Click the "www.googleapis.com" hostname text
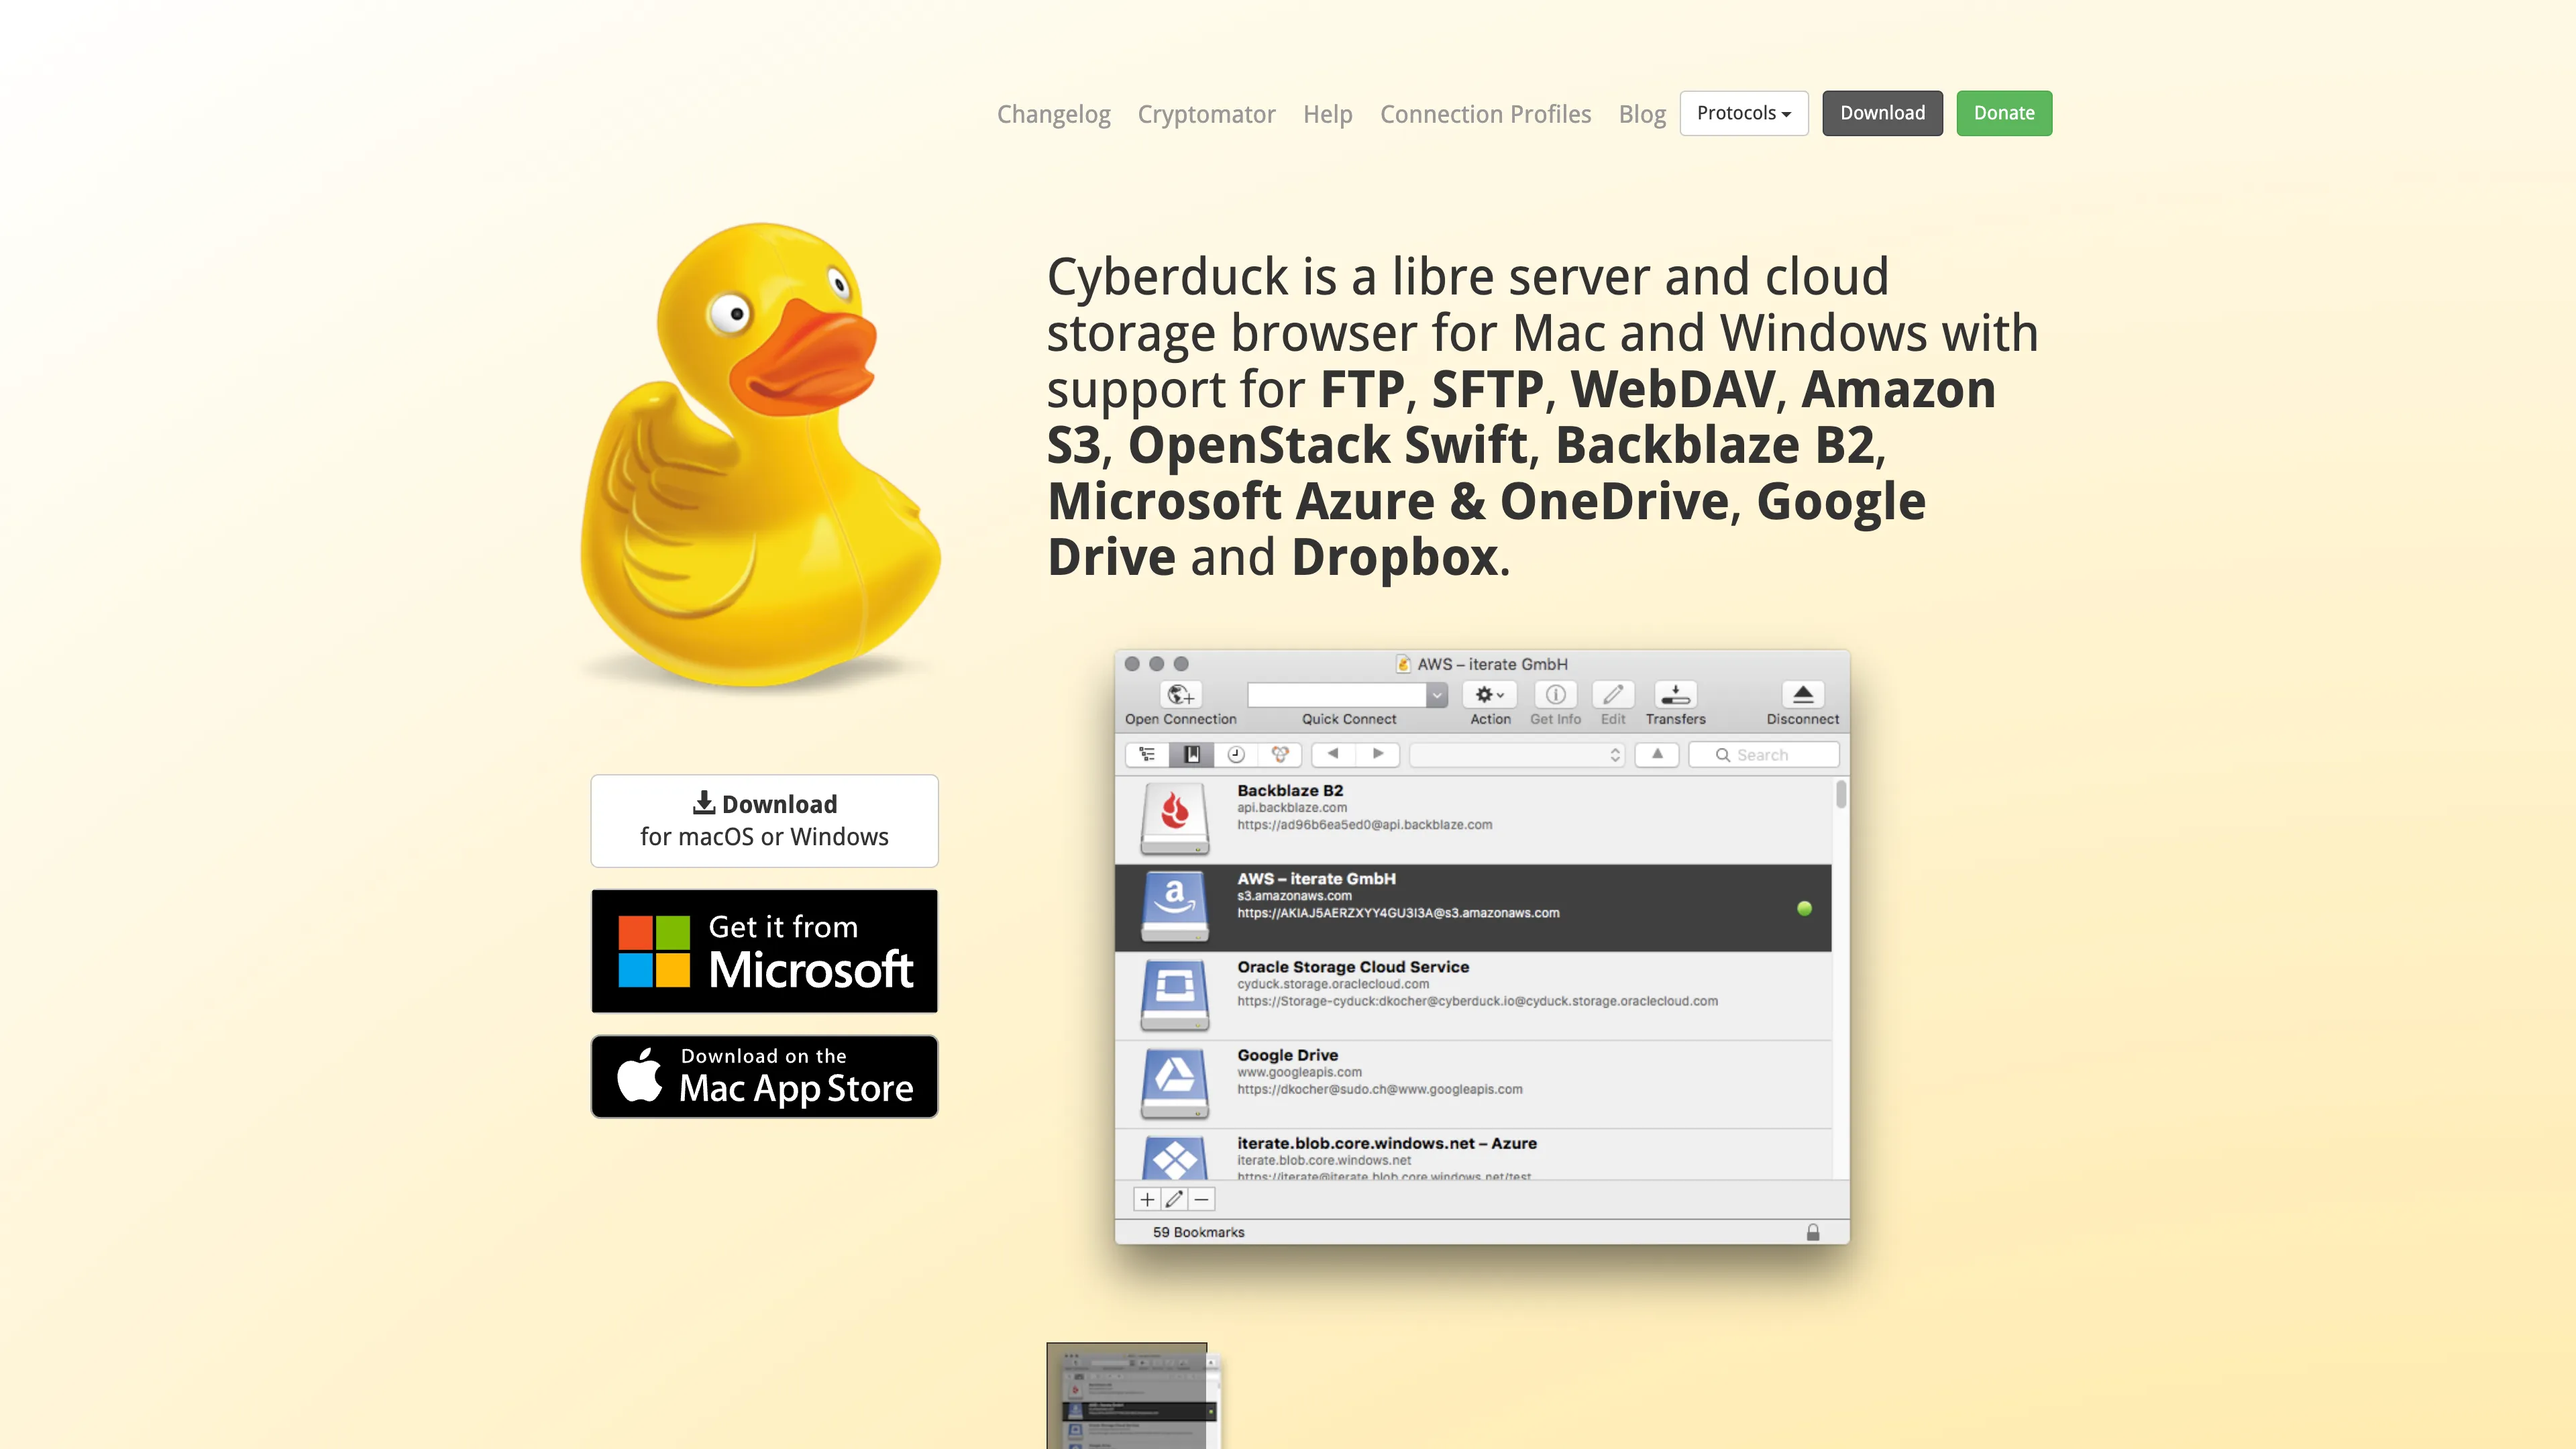Viewport: 2576px width, 1449px height. click(x=1299, y=1072)
